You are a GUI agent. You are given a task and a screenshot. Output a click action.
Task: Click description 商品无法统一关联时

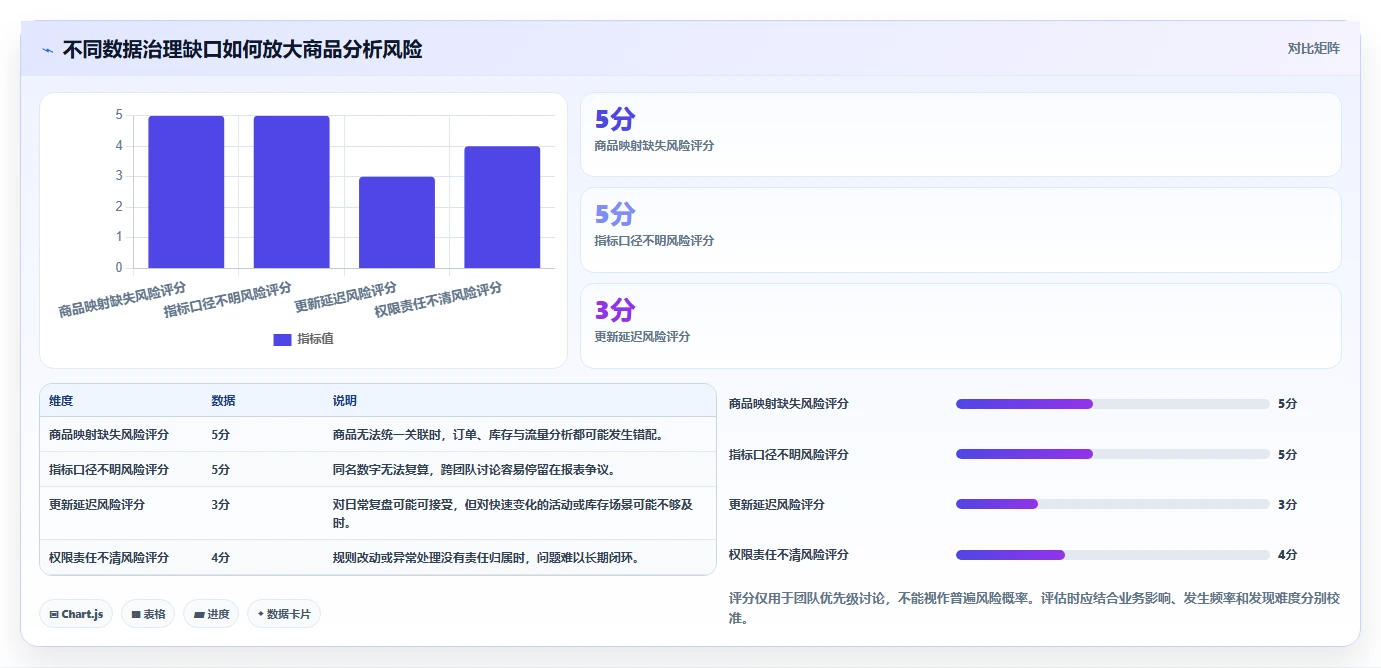click(498, 435)
